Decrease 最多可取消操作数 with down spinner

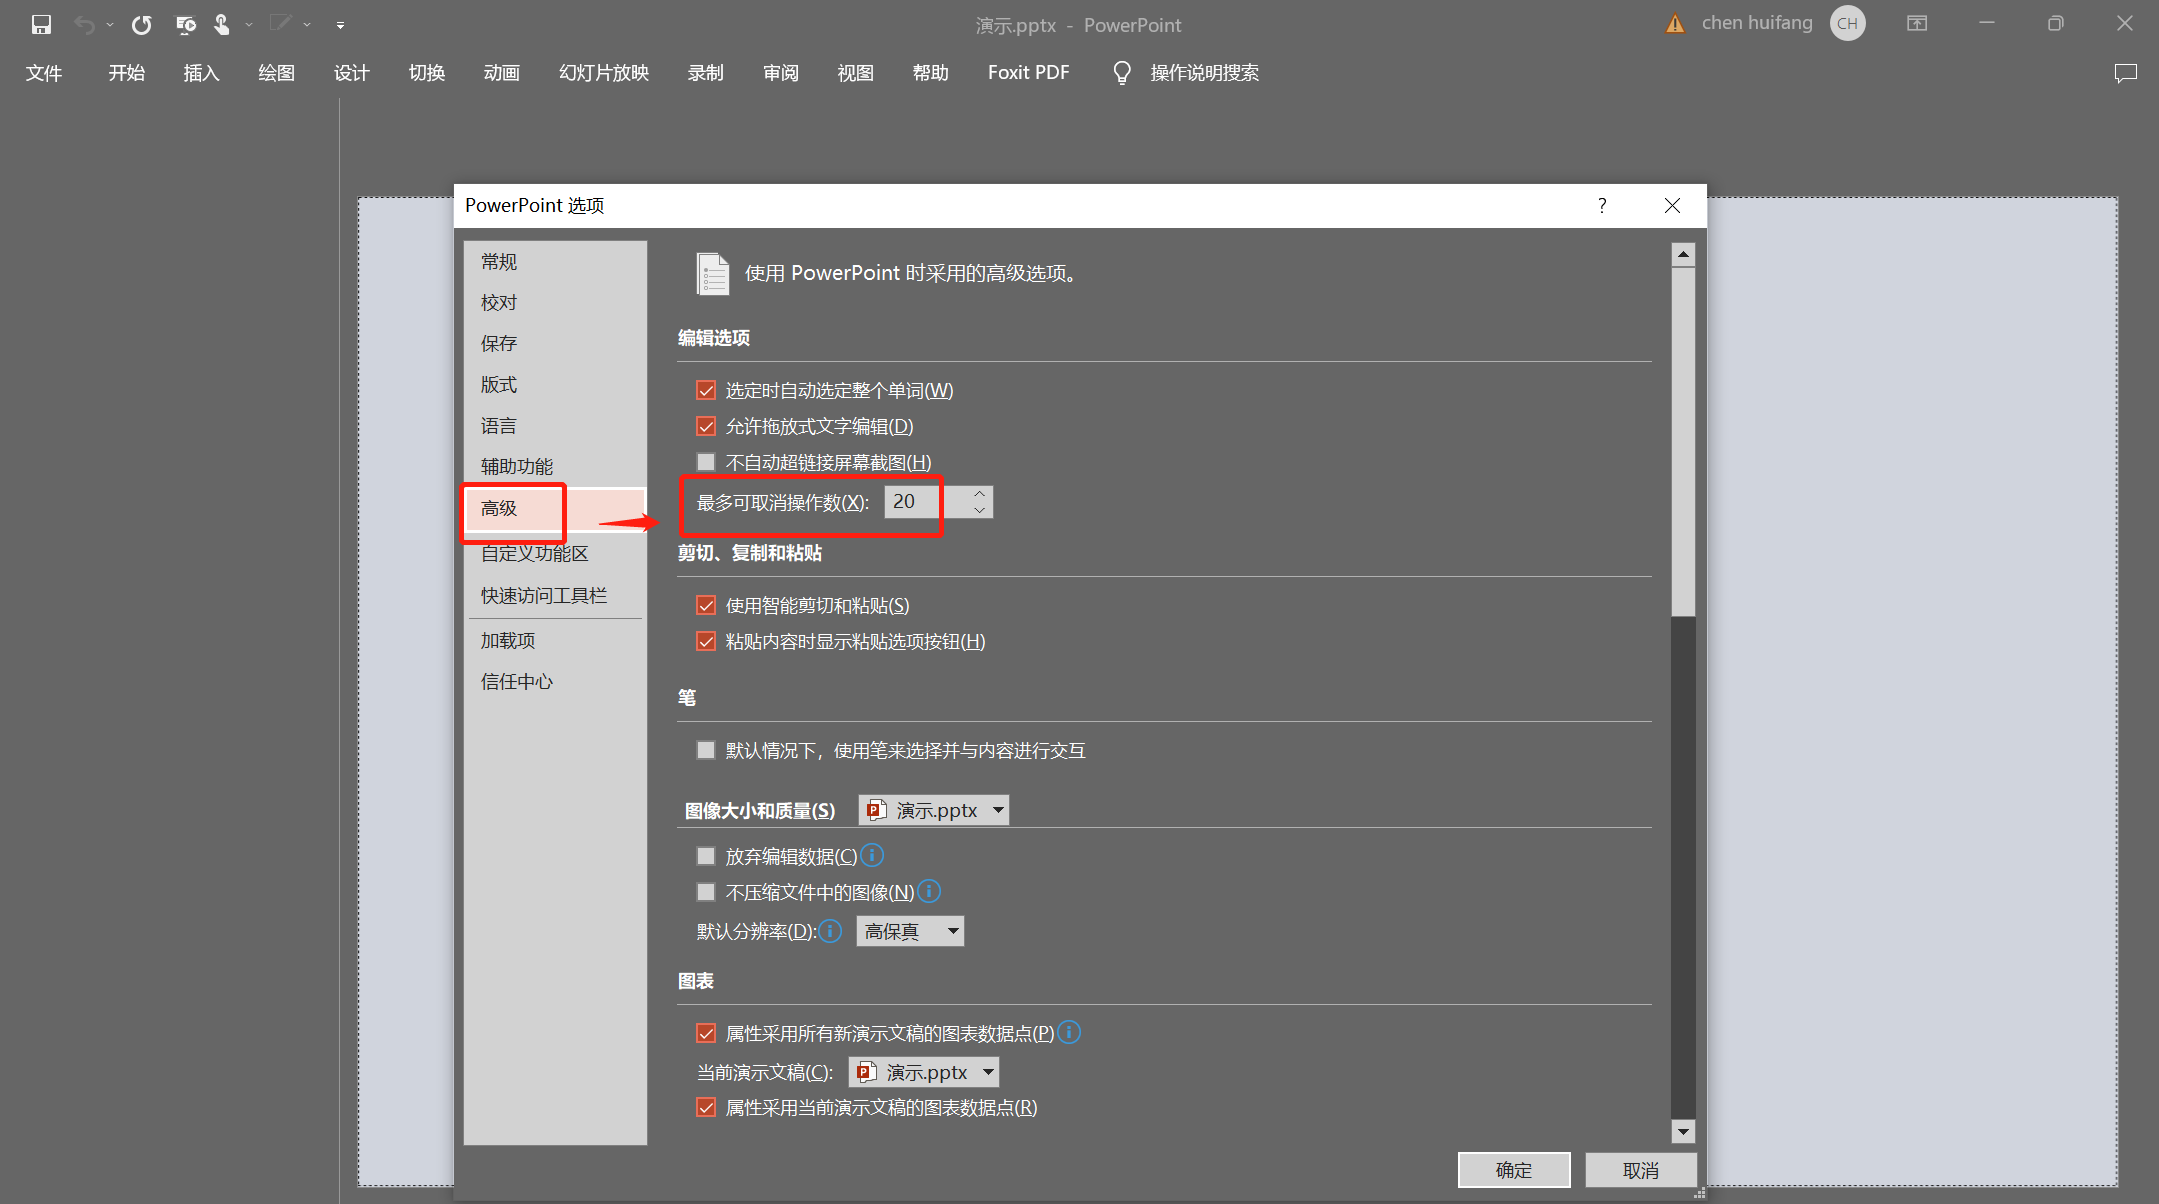point(979,510)
